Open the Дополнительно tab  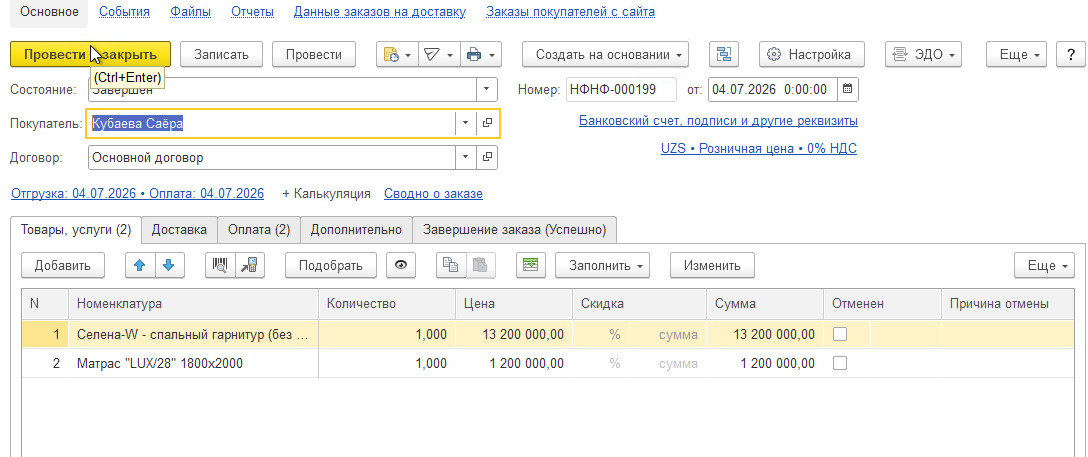coord(356,230)
